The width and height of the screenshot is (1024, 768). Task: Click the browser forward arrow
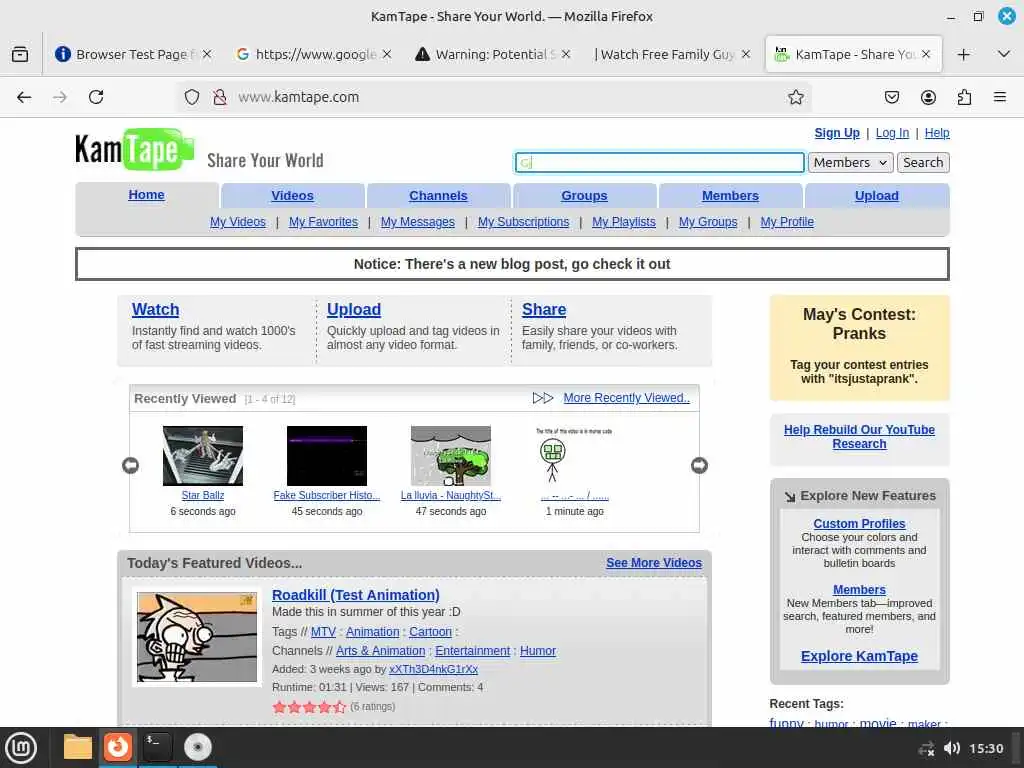[x=59, y=97]
